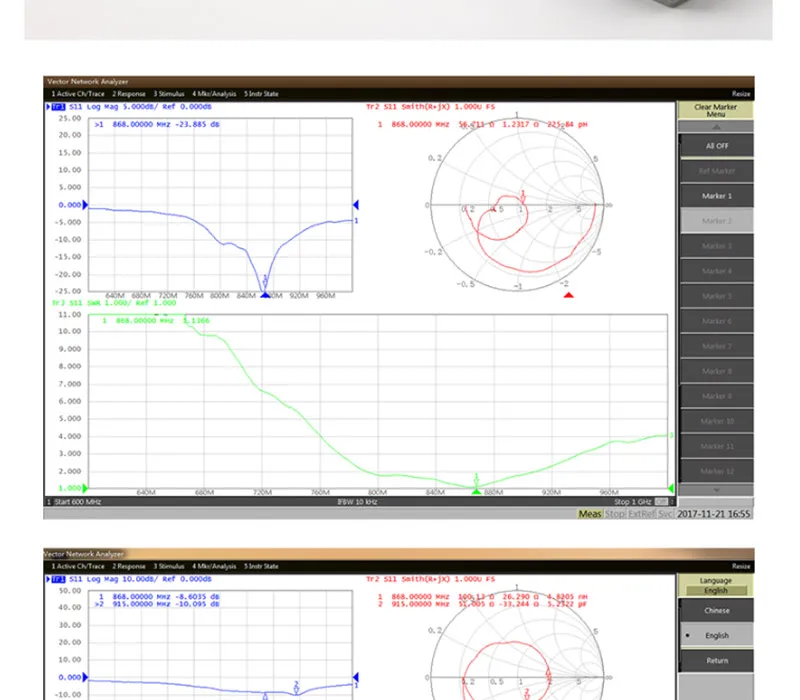Open '1 Active Ch/Trace' menu in bottom analyzer
Viewport: 800px width, 700px height.
[78, 566]
